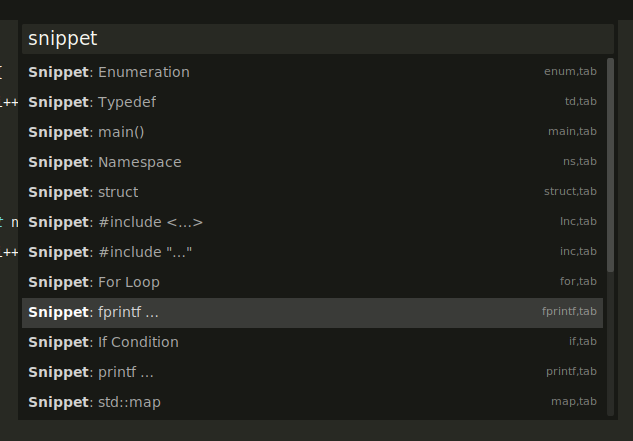Image resolution: width=633 pixels, height=441 pixels.
Task: Click the snippet search input field
Action: point(317,39)
